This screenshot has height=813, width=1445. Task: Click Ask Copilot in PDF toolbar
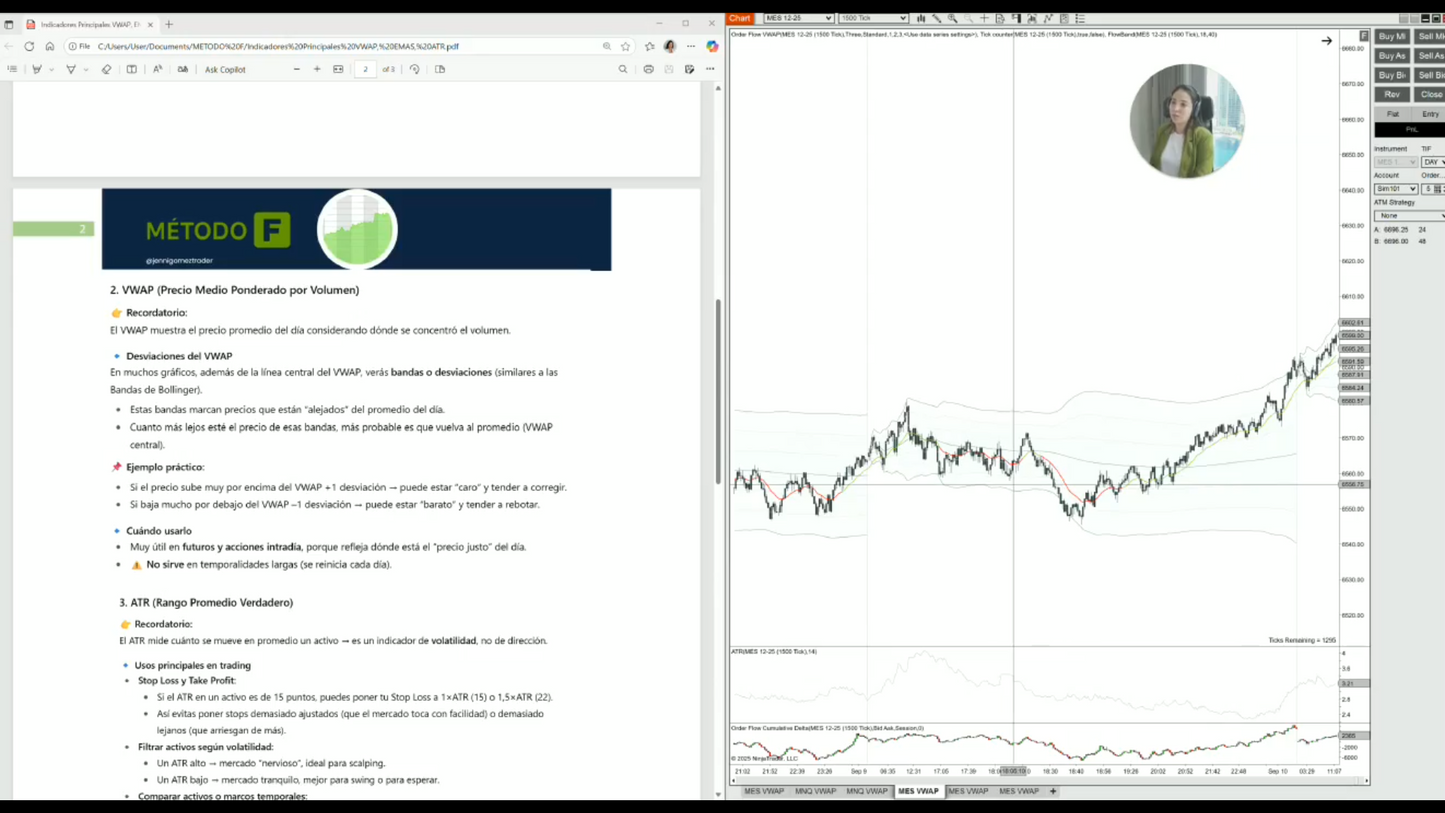pos(225,69)
